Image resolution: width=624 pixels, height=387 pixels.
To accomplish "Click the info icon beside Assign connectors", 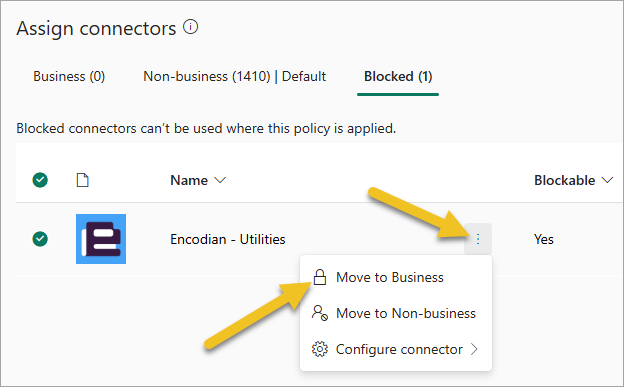I will [191, 27].
